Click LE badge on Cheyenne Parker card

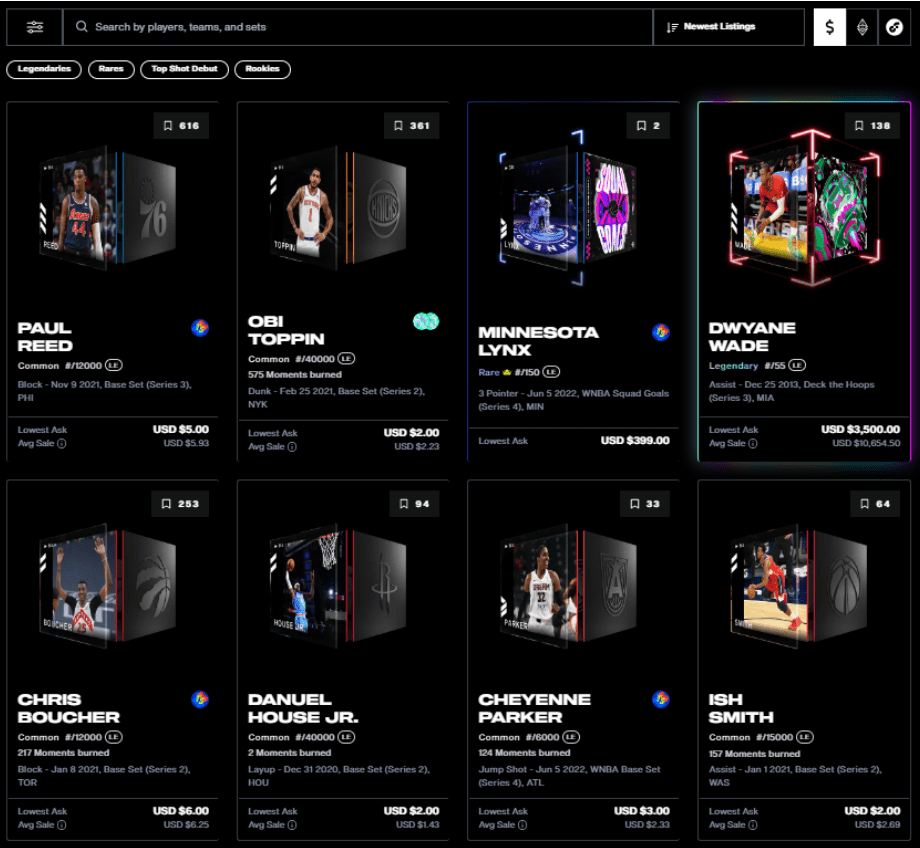pos(571,736)
